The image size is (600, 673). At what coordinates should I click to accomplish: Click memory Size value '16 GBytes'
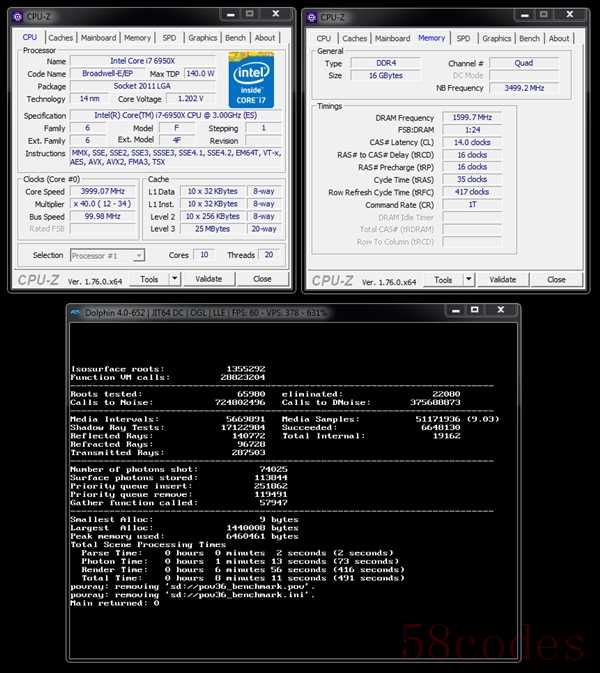pyautogui.click(x=386, y=76)
